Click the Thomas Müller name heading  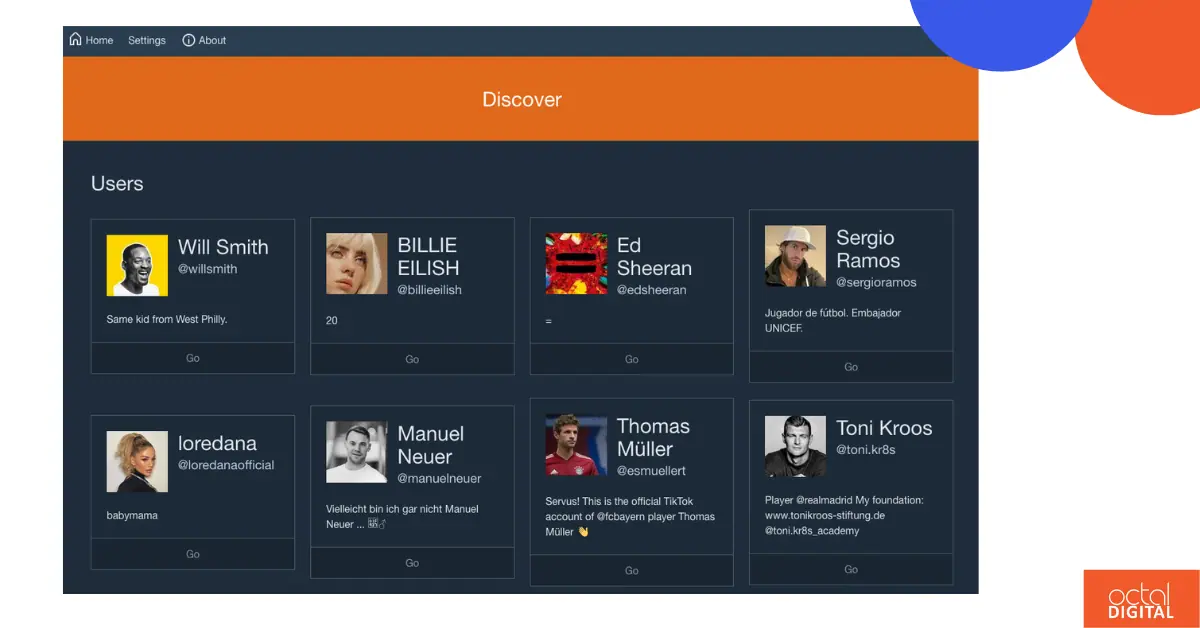[653, 438]
